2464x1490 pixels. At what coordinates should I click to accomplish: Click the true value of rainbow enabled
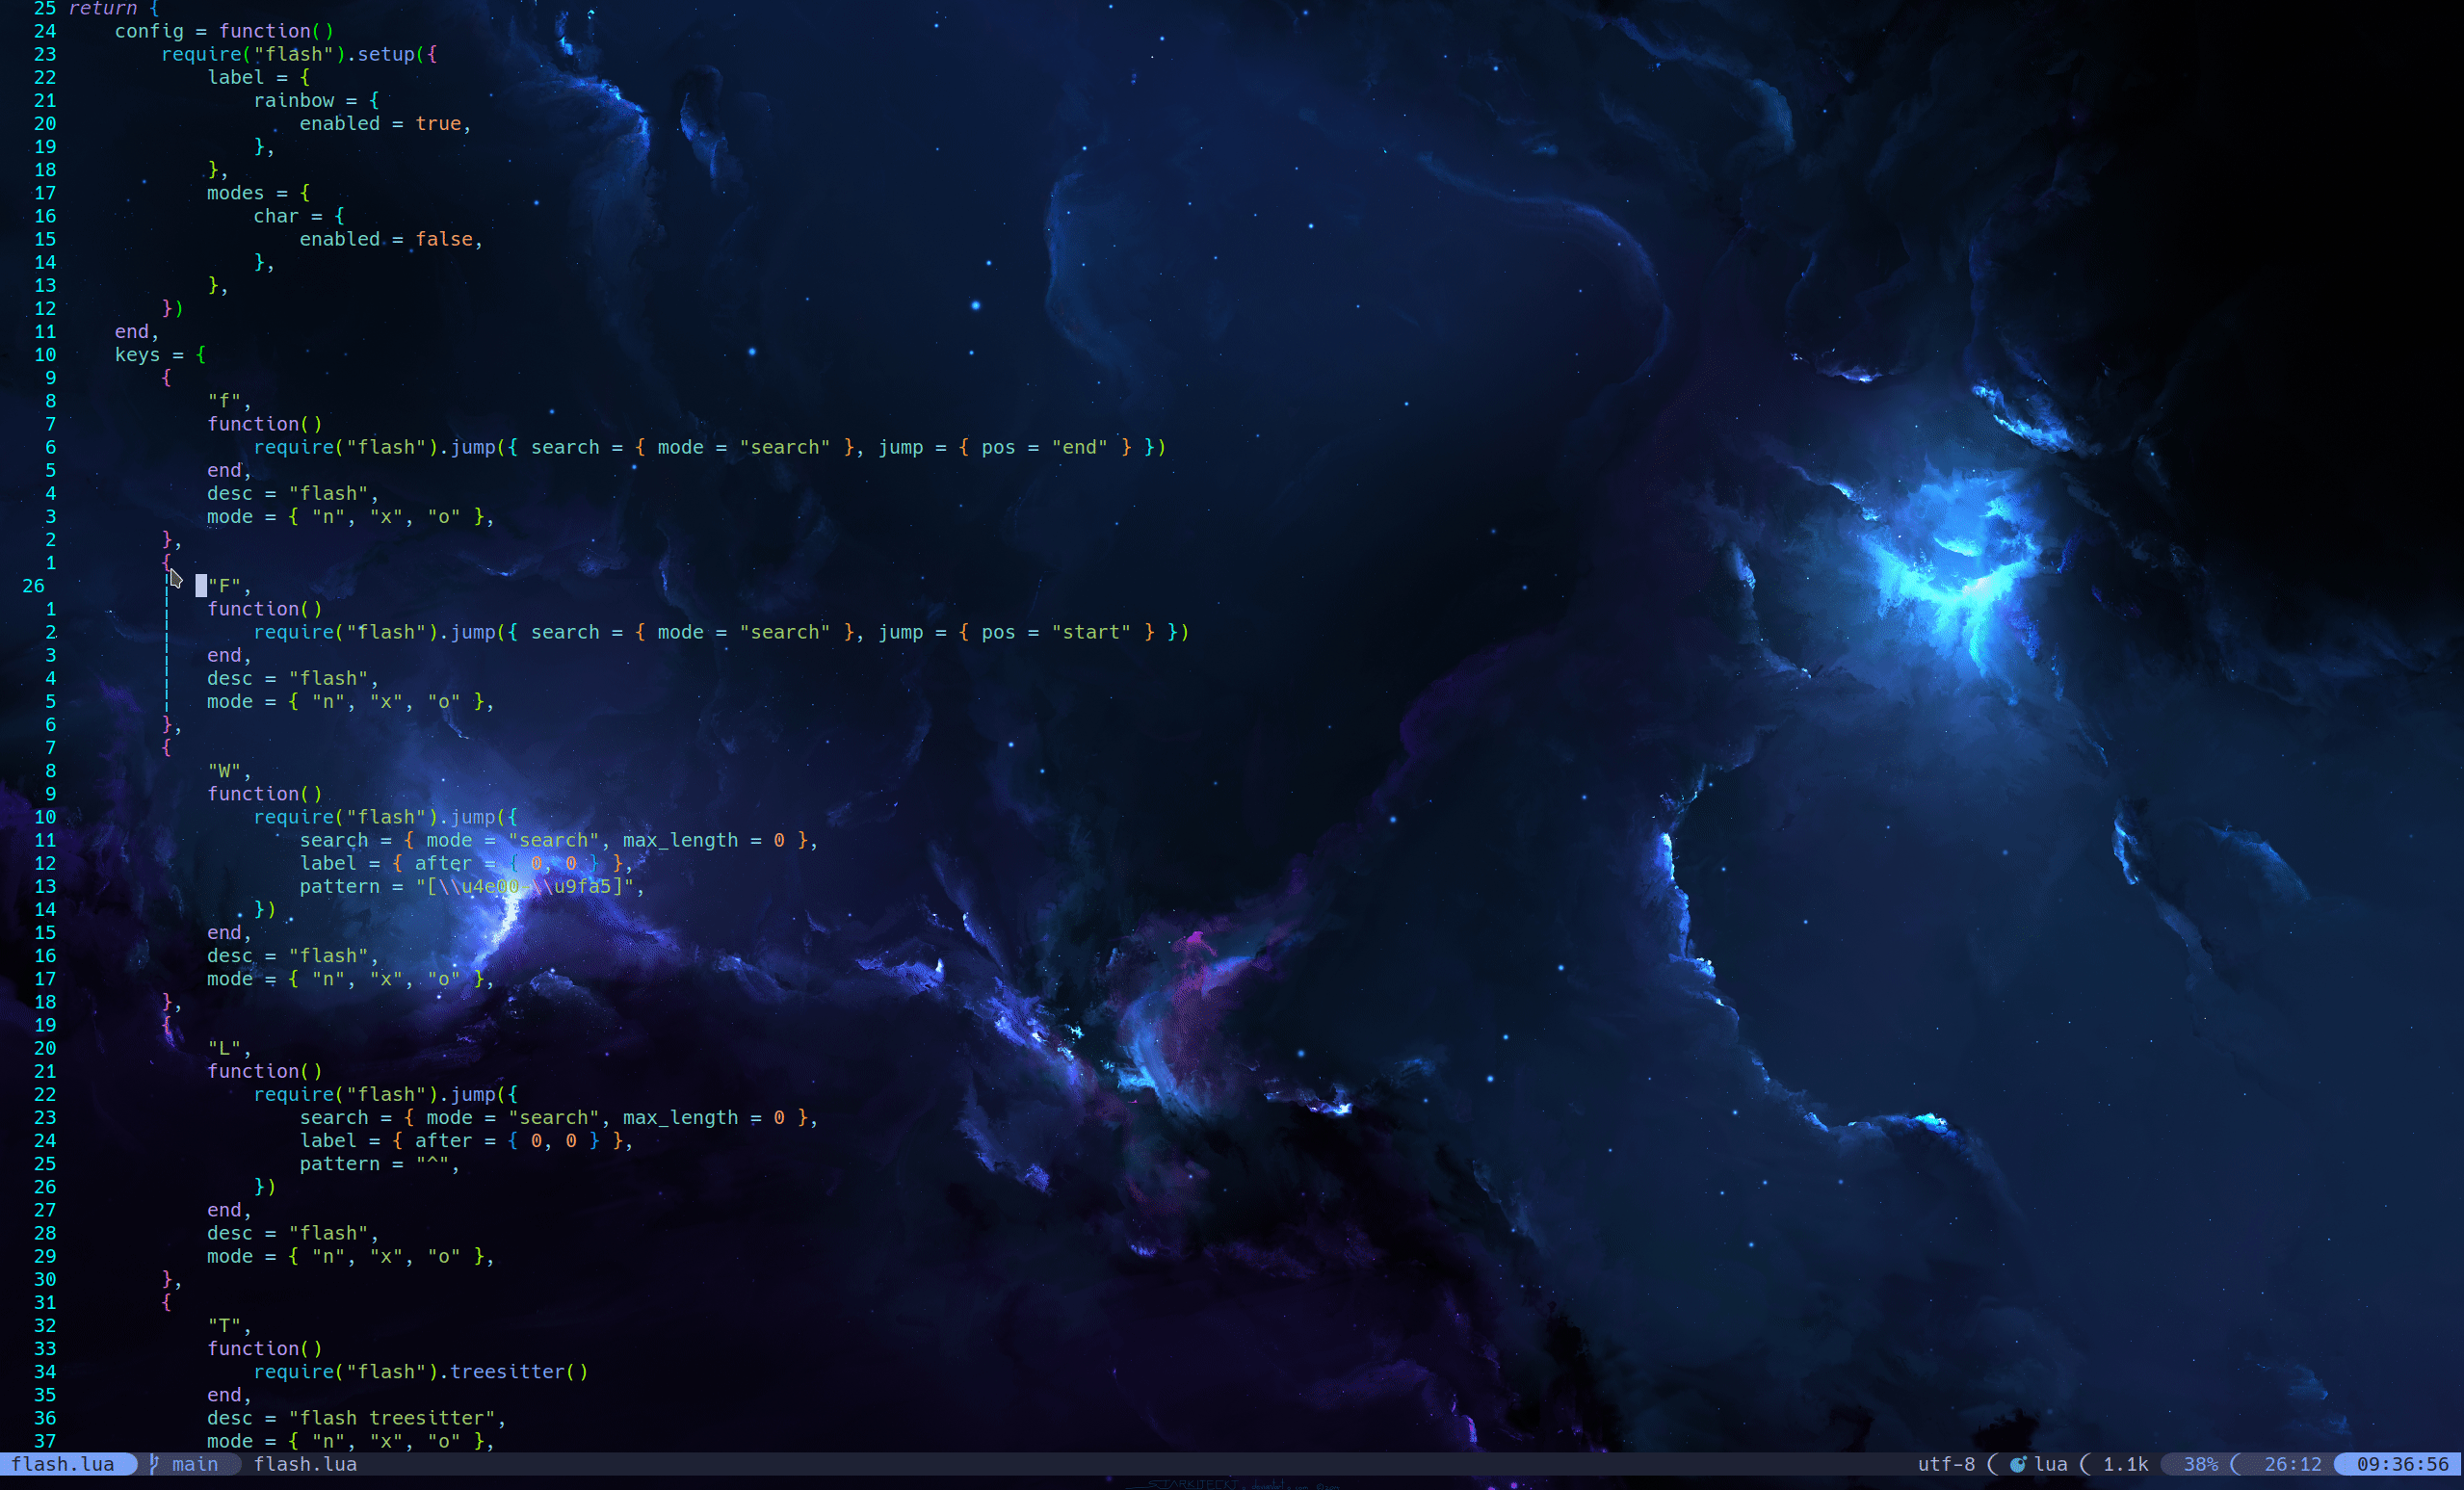(x=438, y=124)
